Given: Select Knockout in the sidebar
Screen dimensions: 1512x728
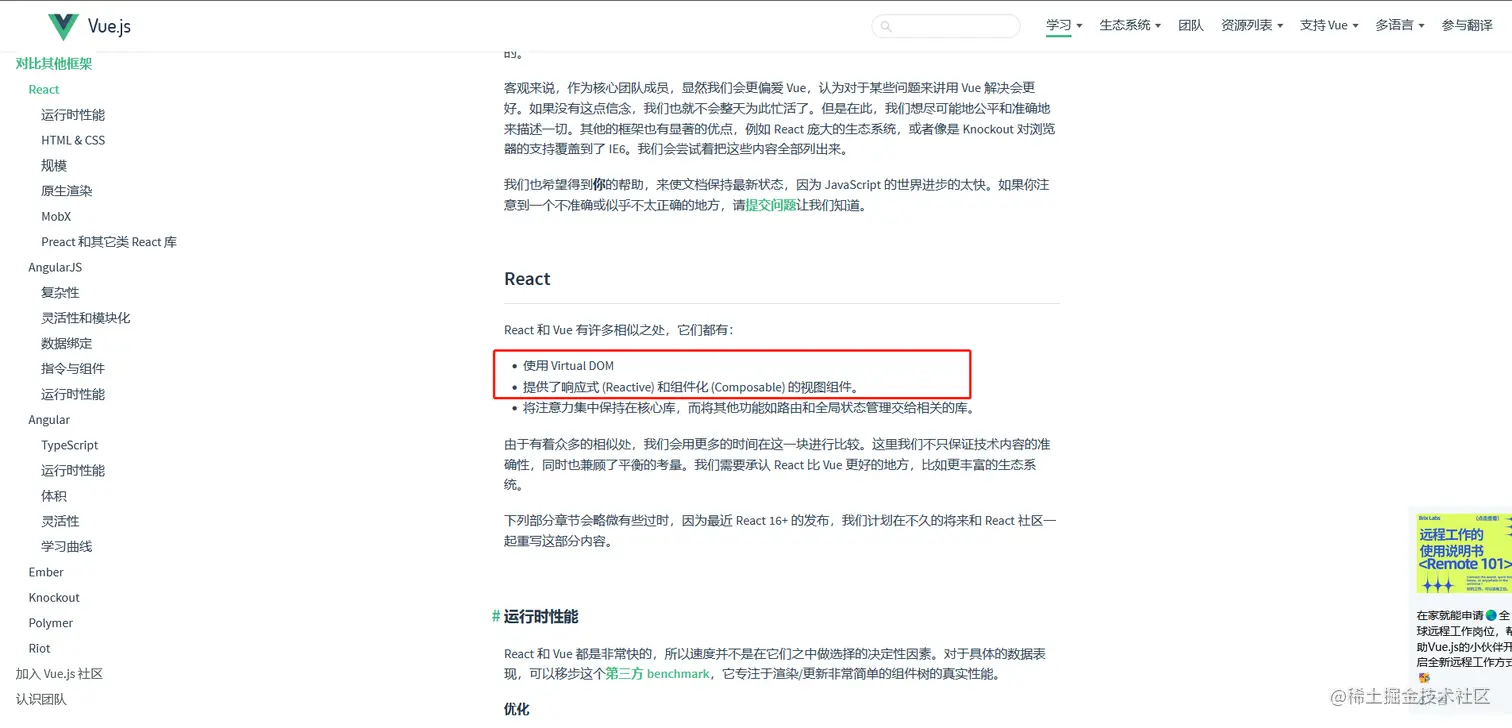Looking at the screenshot, I should click(x=54, y=598).
